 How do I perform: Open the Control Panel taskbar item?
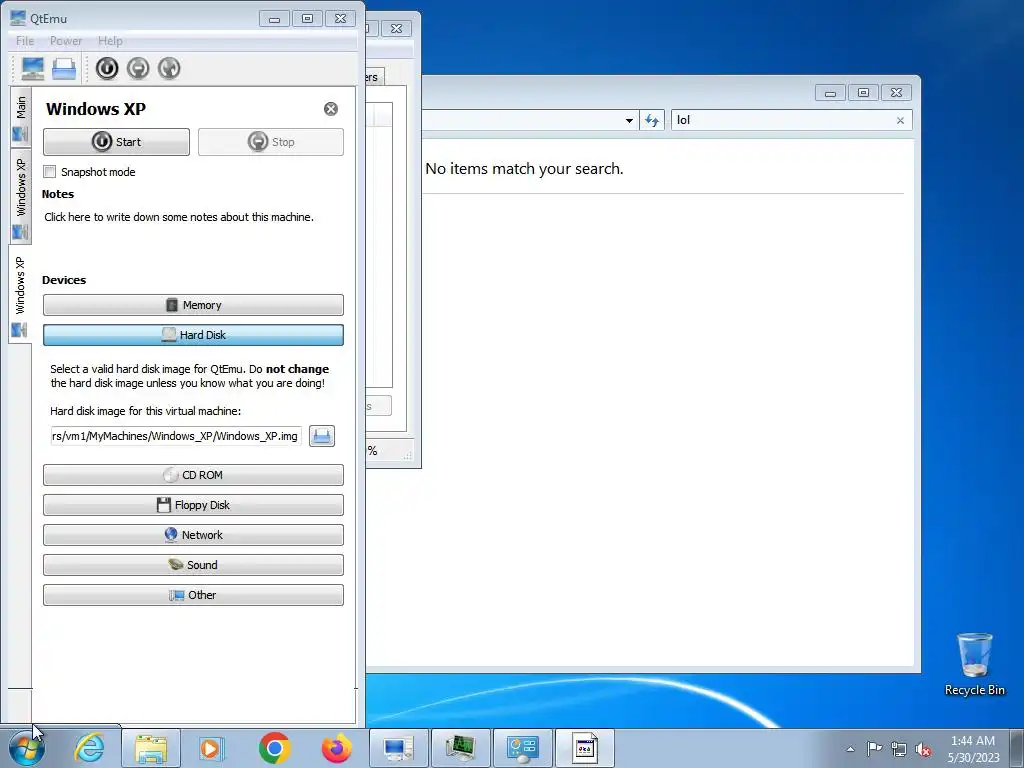tap(522, 748)
